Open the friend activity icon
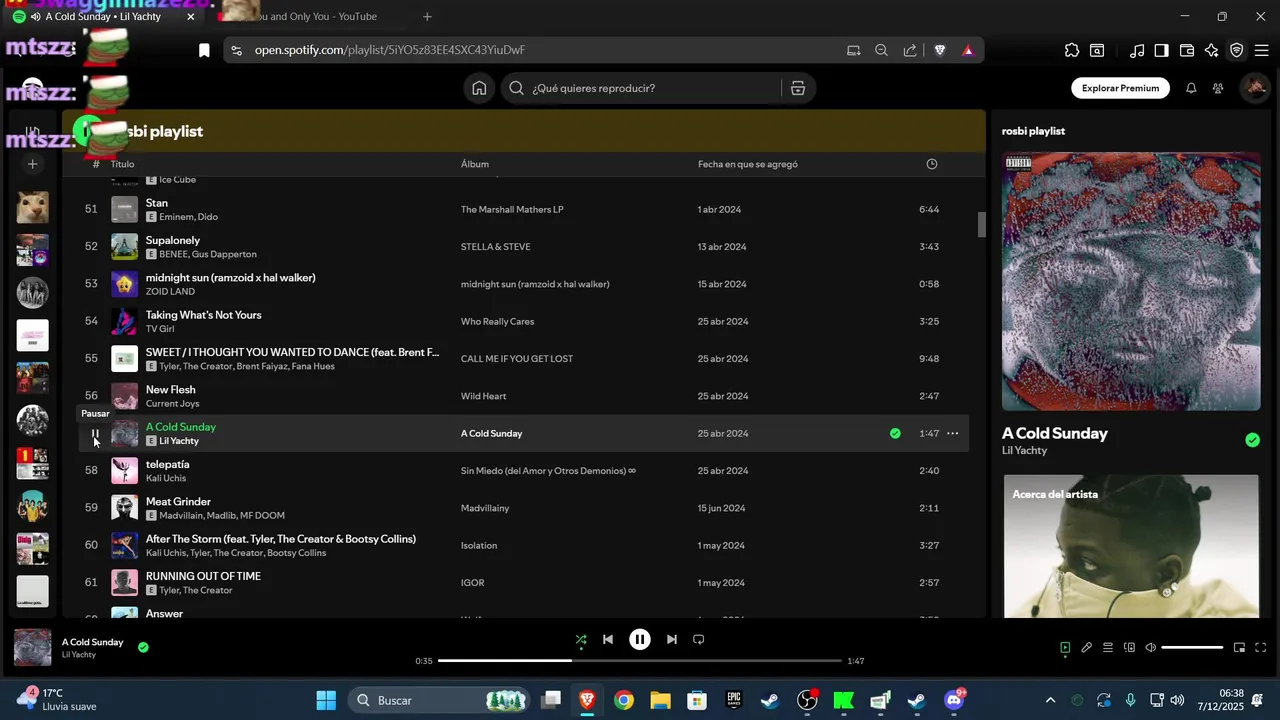Image resolution: width=1280 pixels, height=720 pixels. click(1218, 88)
